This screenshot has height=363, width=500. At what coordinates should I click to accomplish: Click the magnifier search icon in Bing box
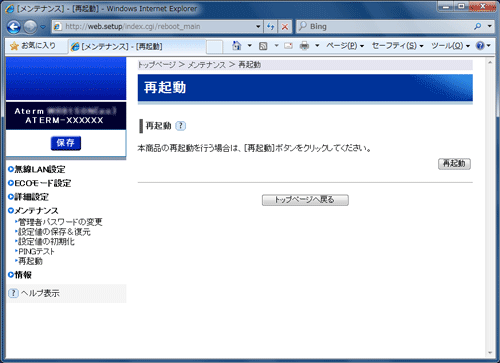[x=477, y=26]
